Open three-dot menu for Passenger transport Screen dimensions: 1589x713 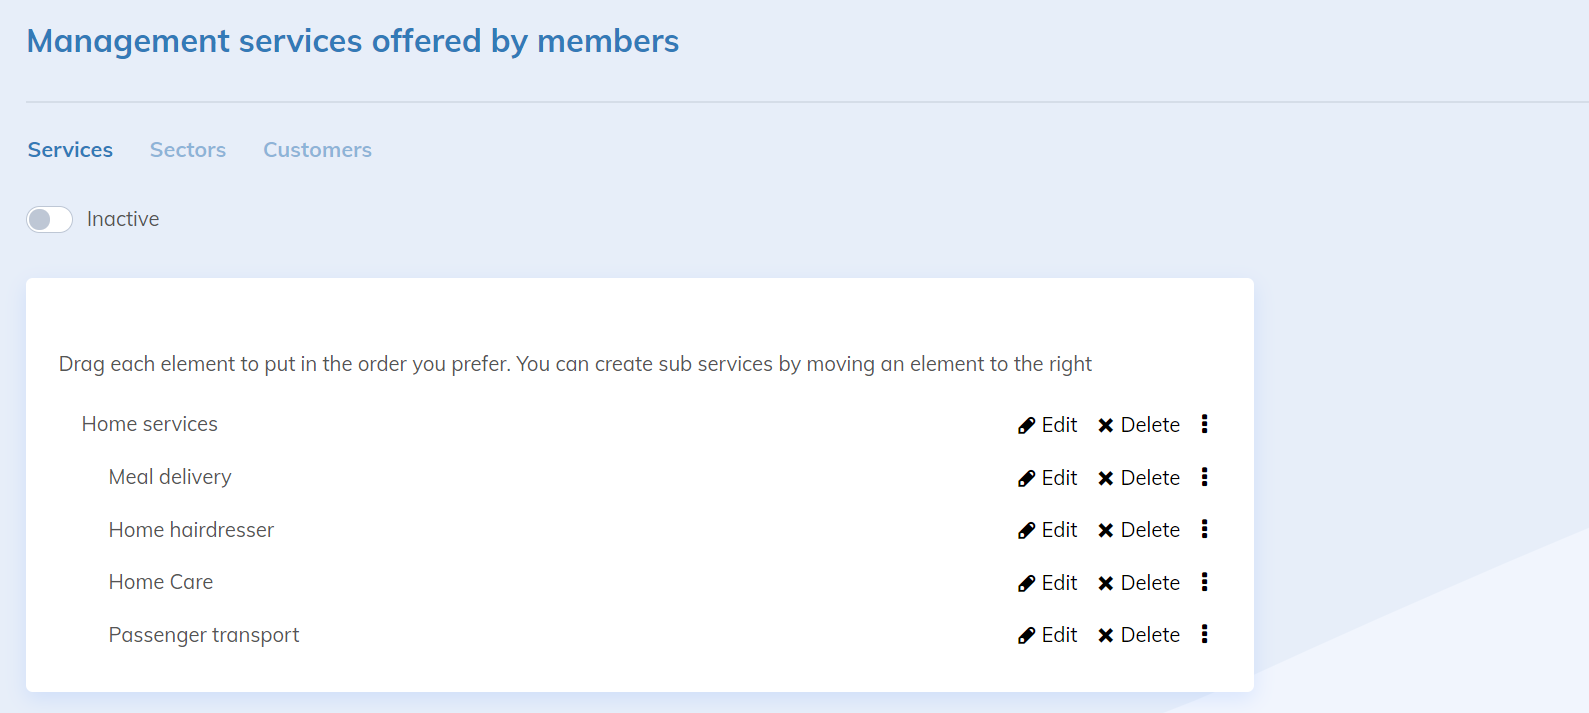[x=1204, y=634]
